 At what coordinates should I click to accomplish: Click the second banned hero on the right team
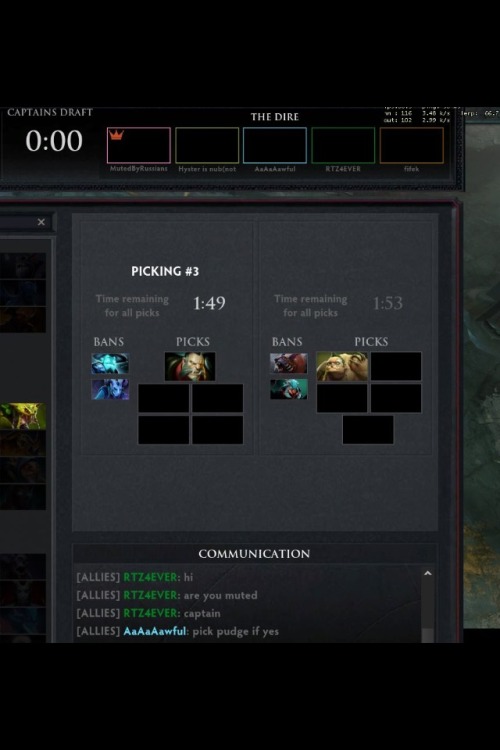pyautogui.click(x=289, y=389)
